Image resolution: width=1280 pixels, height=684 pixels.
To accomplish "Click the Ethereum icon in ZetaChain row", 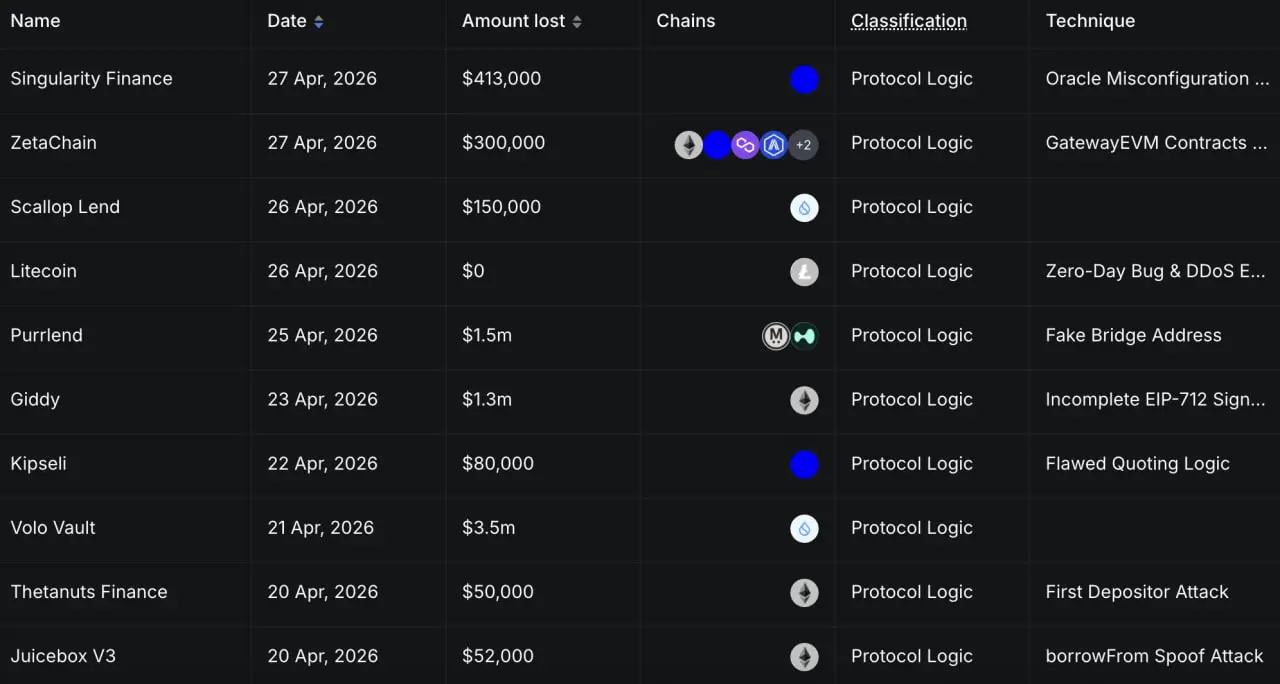I will [x=688, y=145].
